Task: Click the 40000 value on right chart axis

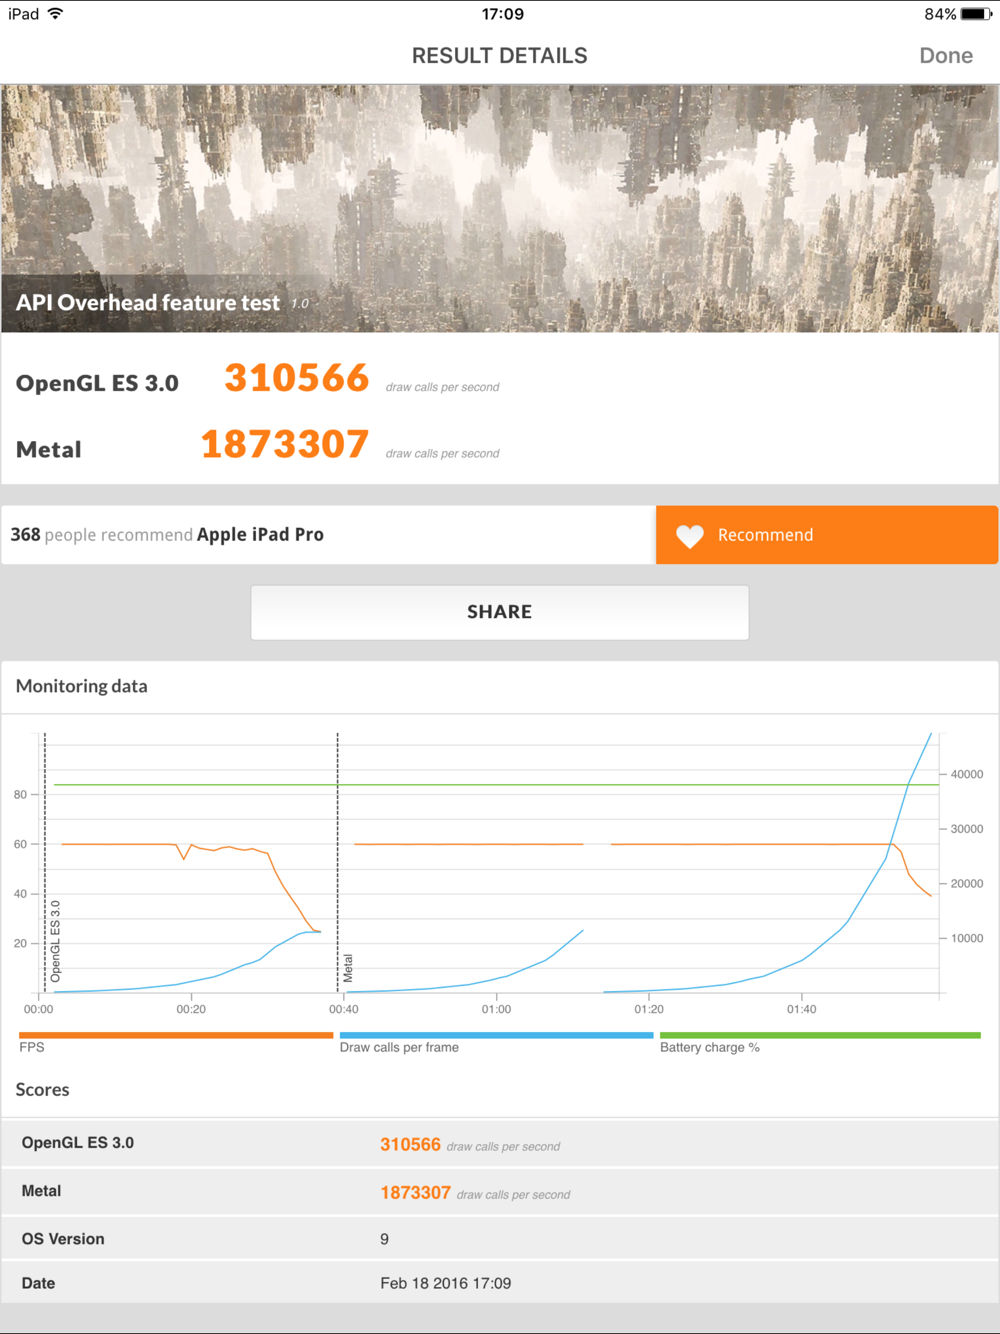Action: click(x=967, y=774)
